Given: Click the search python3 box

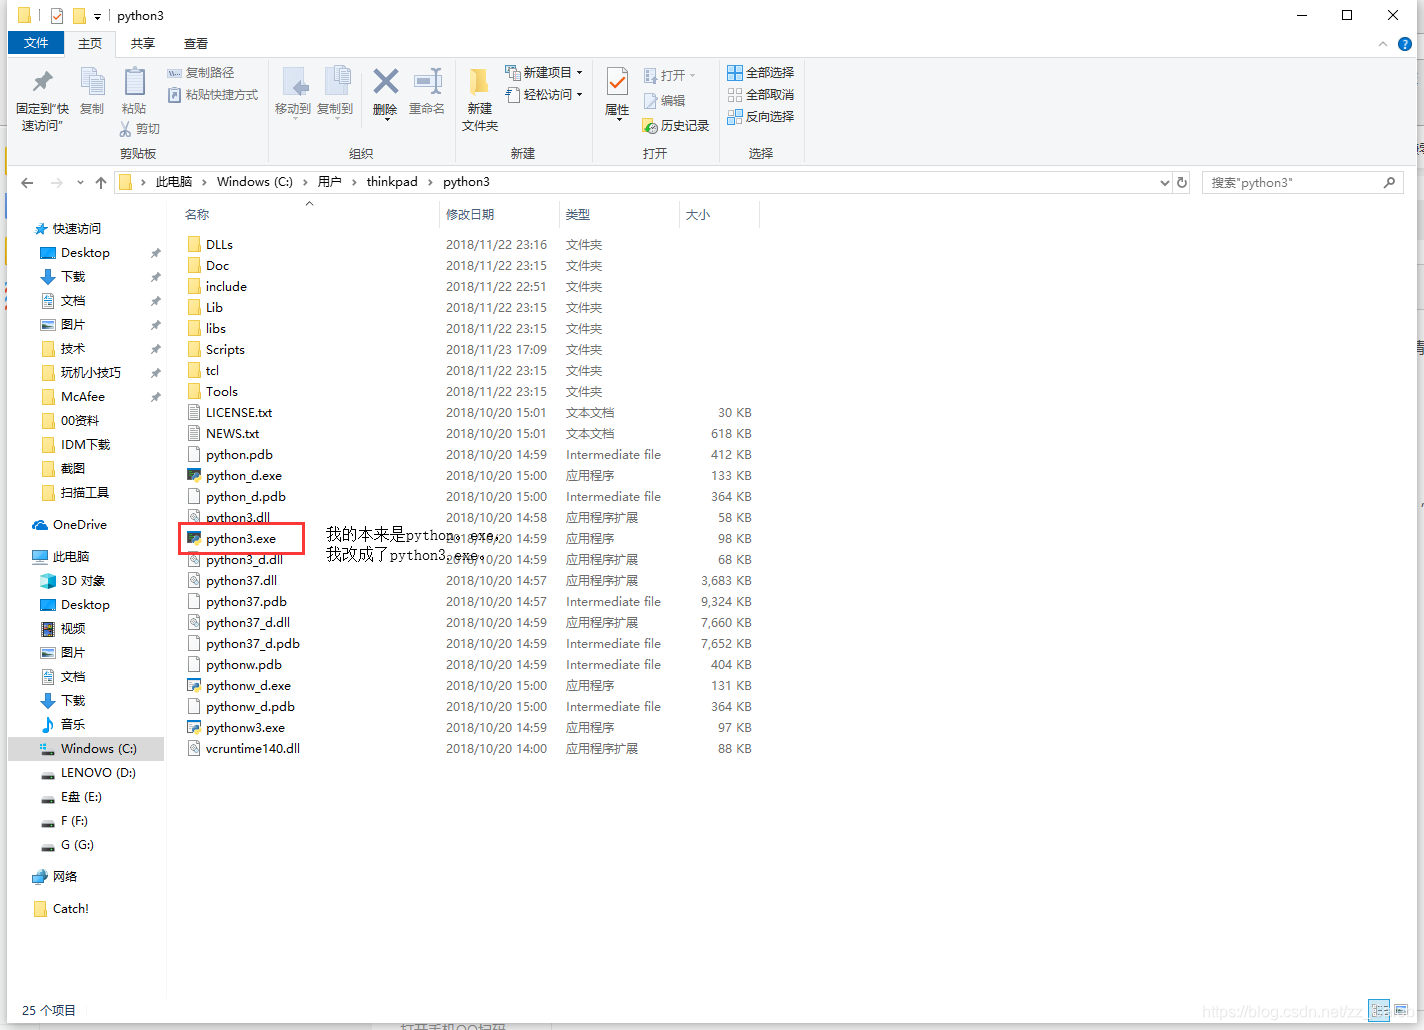Looking at the screenshot, I should pyautogui.click(x=1302, y=183).
